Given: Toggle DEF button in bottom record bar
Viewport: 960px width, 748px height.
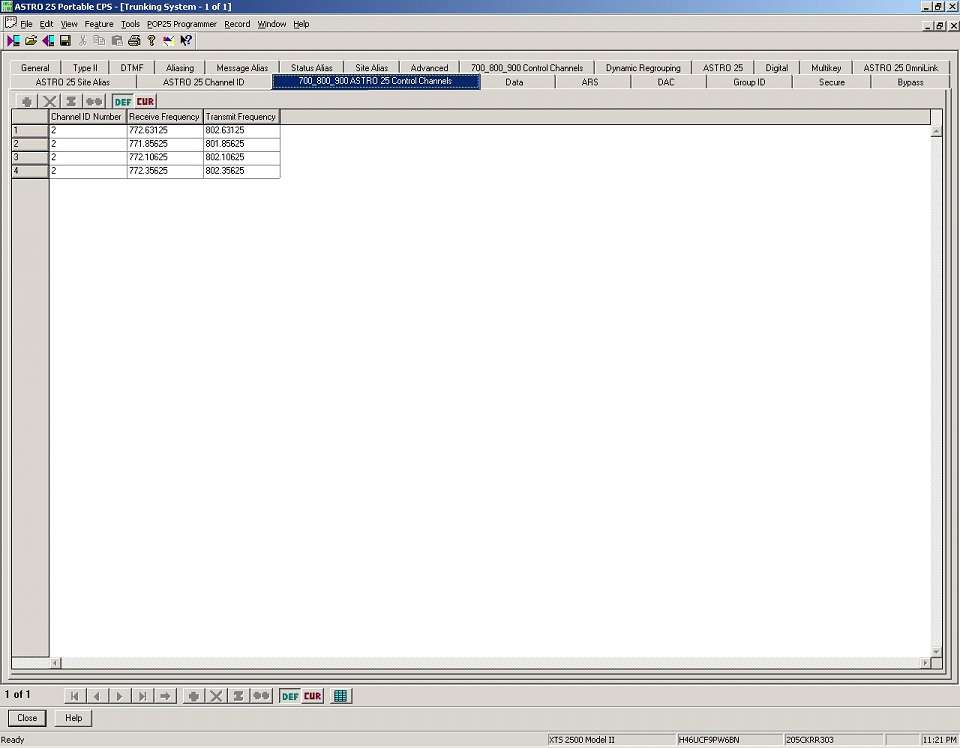Looking at the screenshot, I should [x=289, y=696].
